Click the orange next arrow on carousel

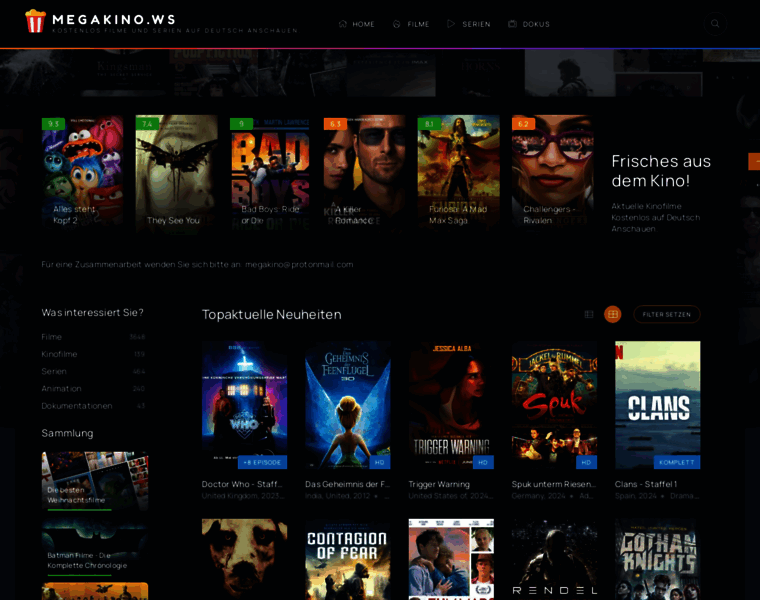(754, 161)
